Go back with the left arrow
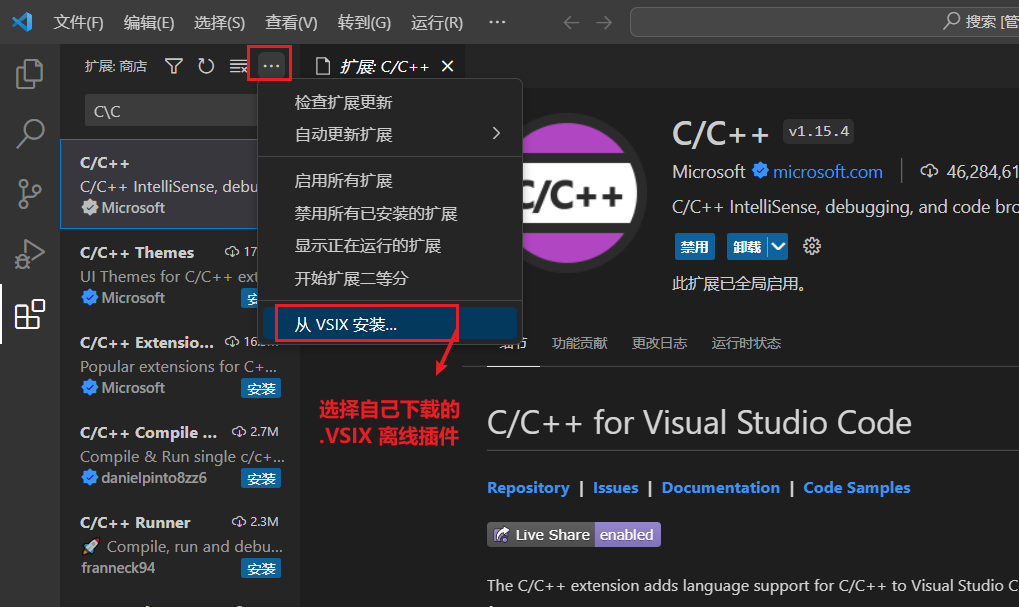 tap(571, 23)
